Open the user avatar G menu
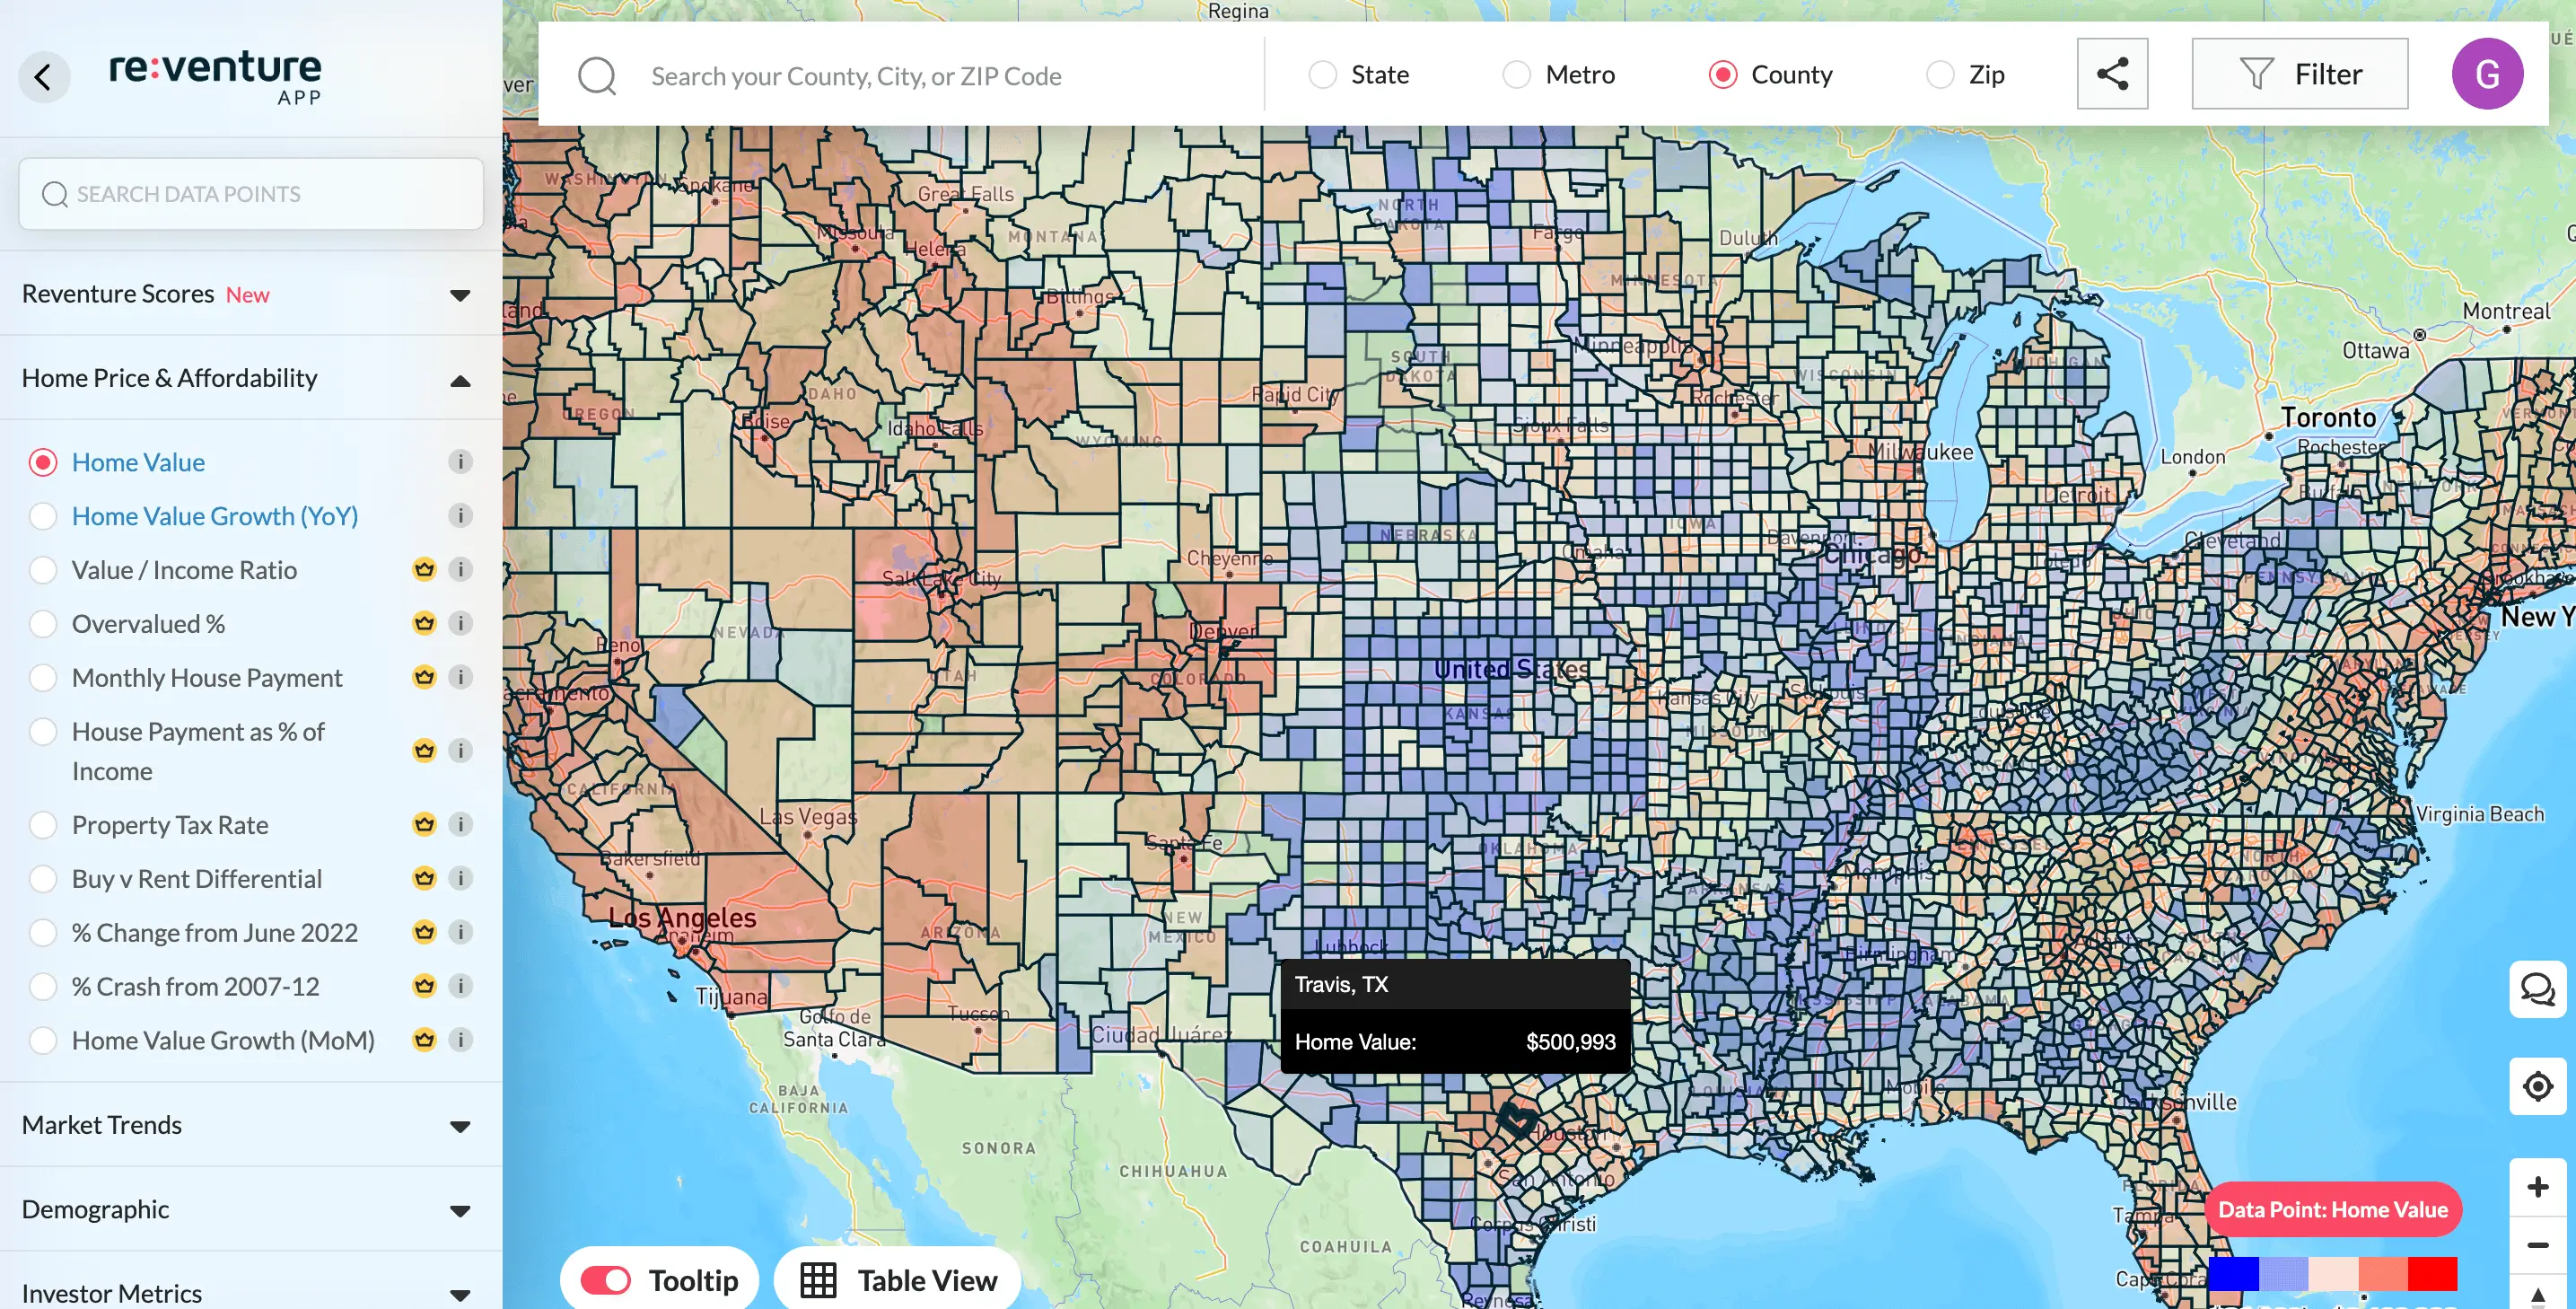The image size is (2576, 1309). [x=2487, y=74]
